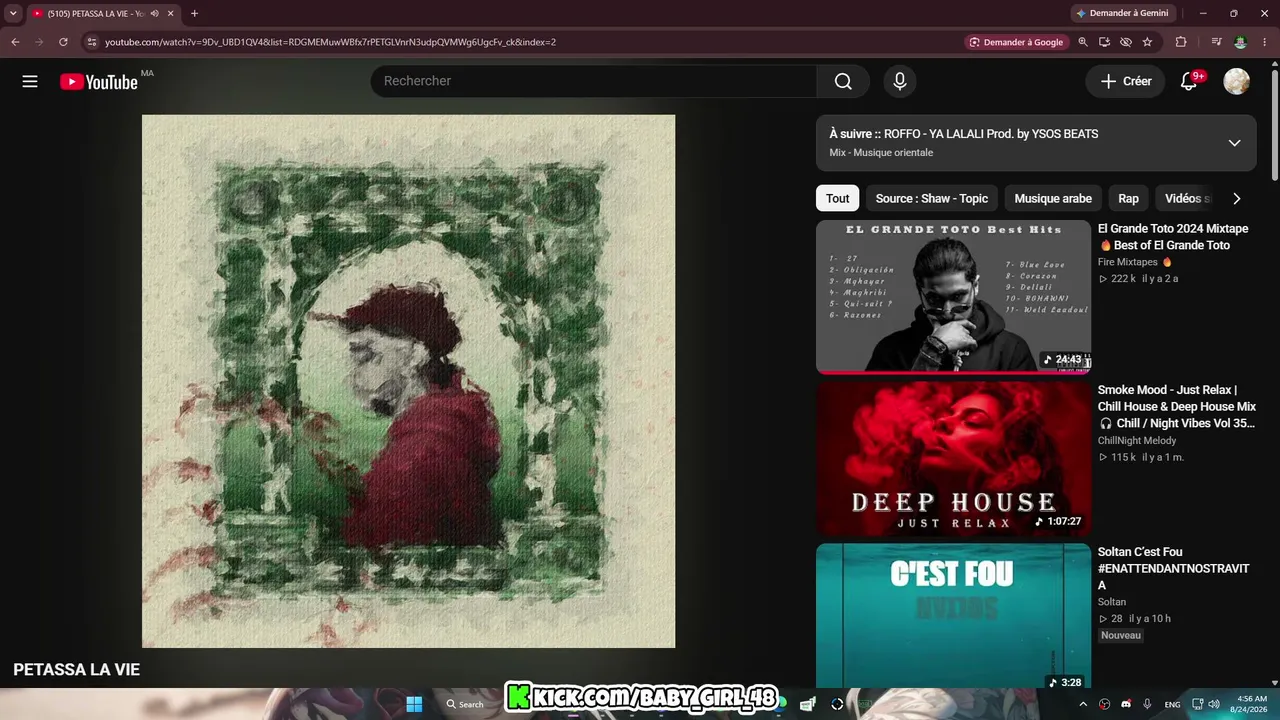Screen dimensions: 1280x720
Task: Click the crossed-eye icon in address bar
Action: [1126, 42]
